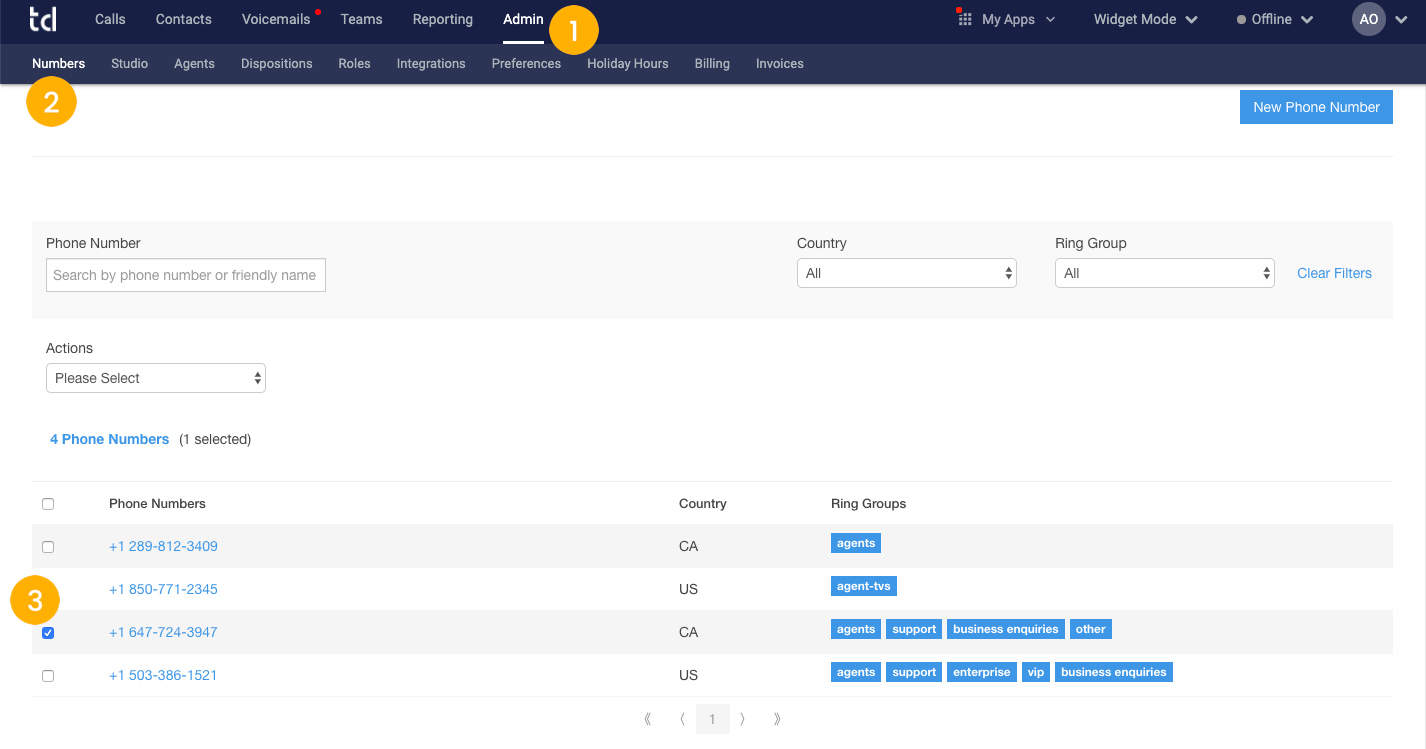This screenshot has width=1426, height=749.
Task: Expand the Offline status dropdown
Action: tap(1274, 19)
